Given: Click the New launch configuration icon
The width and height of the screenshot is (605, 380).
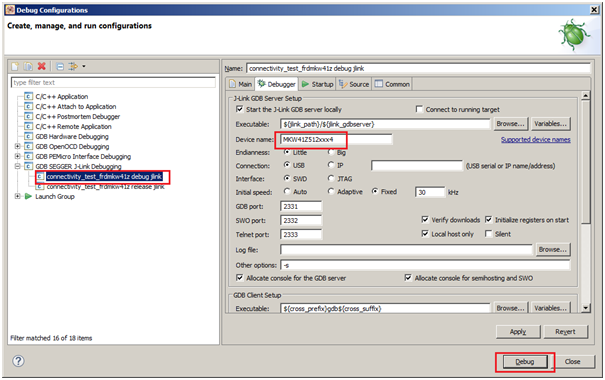Looking at the screenshot, I should [x=15, y=66].
